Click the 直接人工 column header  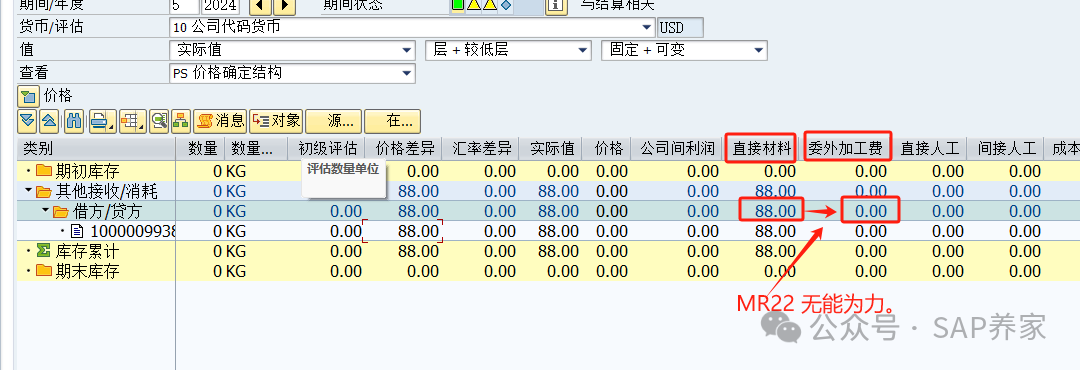tap(930, 148)
